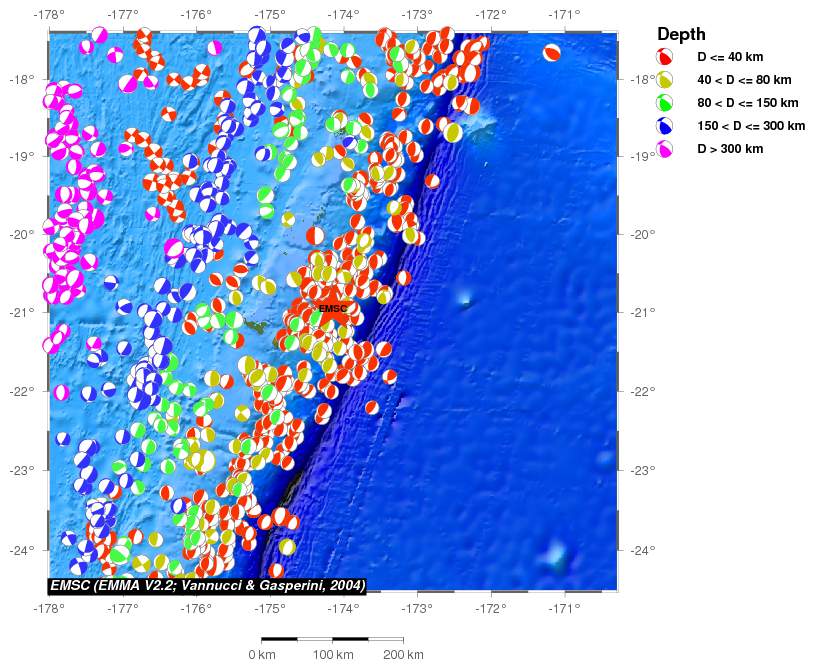This screenshot has width=815, height=669.
Task: Click the -24° latitude label on the right axis
Action: click(640, 550)
